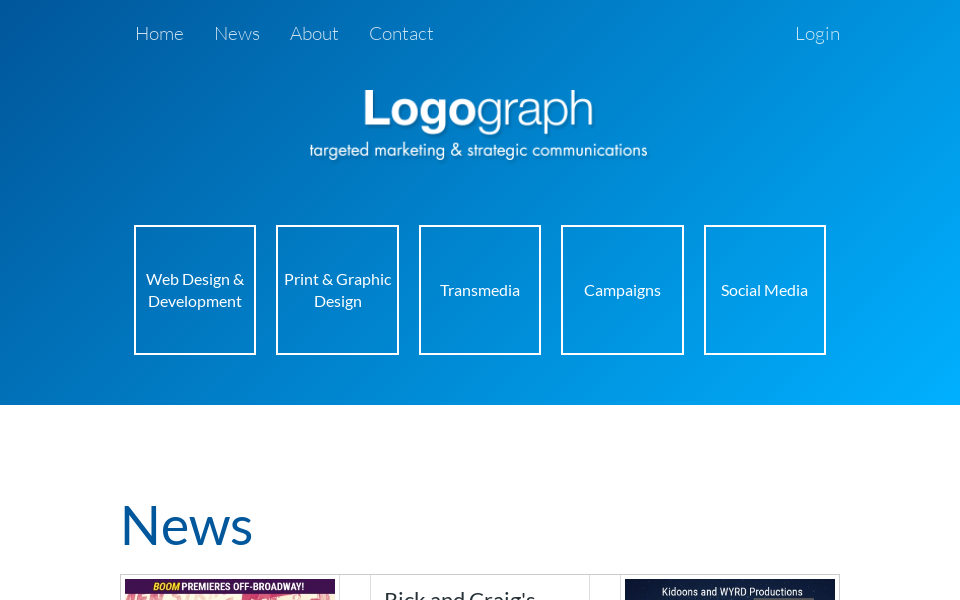The image size is (960, 600).
Task: View the Campaigns section
Action: (622, 290)
